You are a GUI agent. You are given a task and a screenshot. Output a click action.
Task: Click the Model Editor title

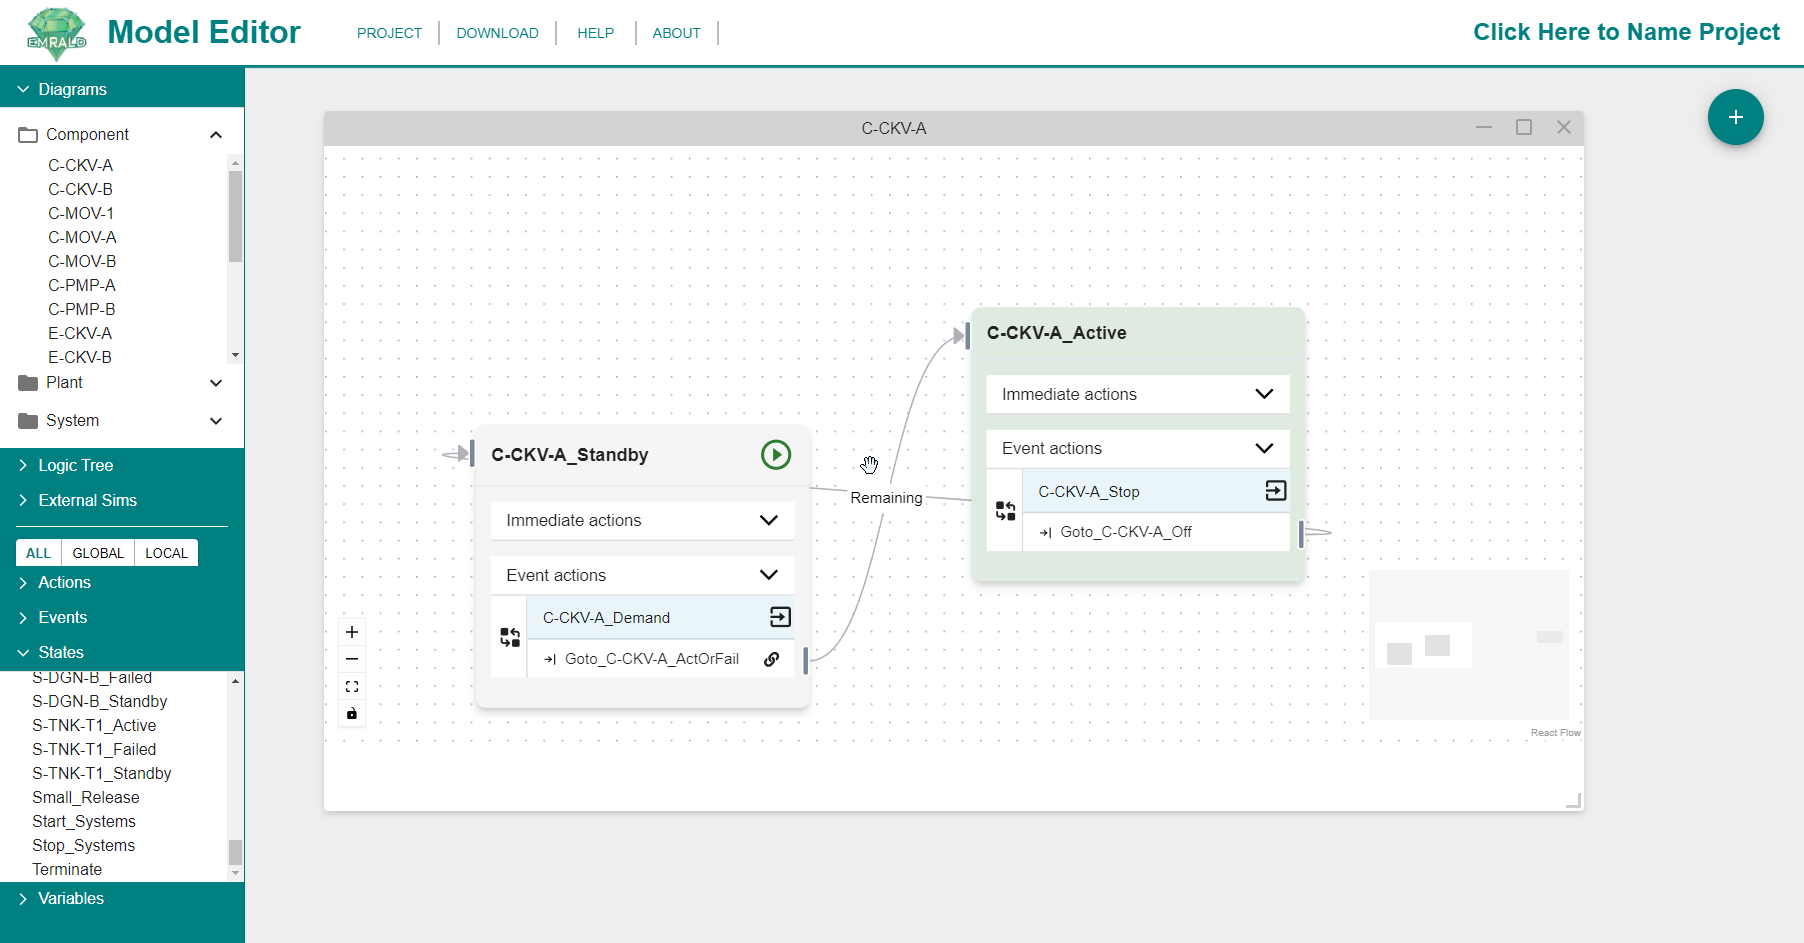tap(204, 32)
